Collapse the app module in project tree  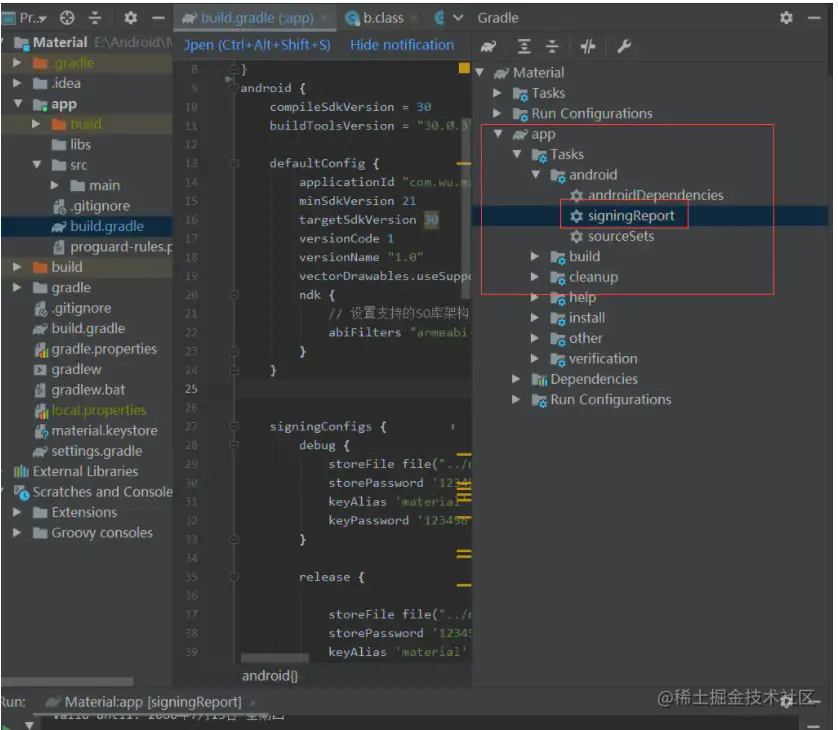18,104
